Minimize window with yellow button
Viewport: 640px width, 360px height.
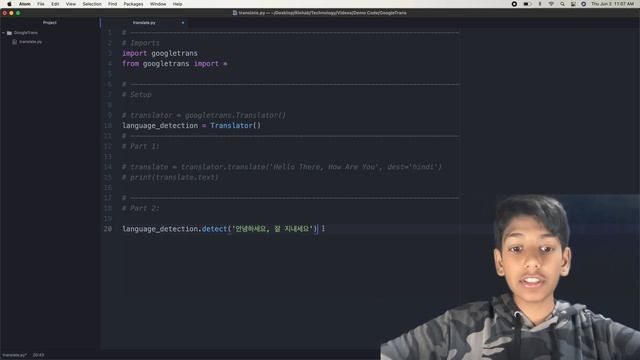click(x=11, y=13)
